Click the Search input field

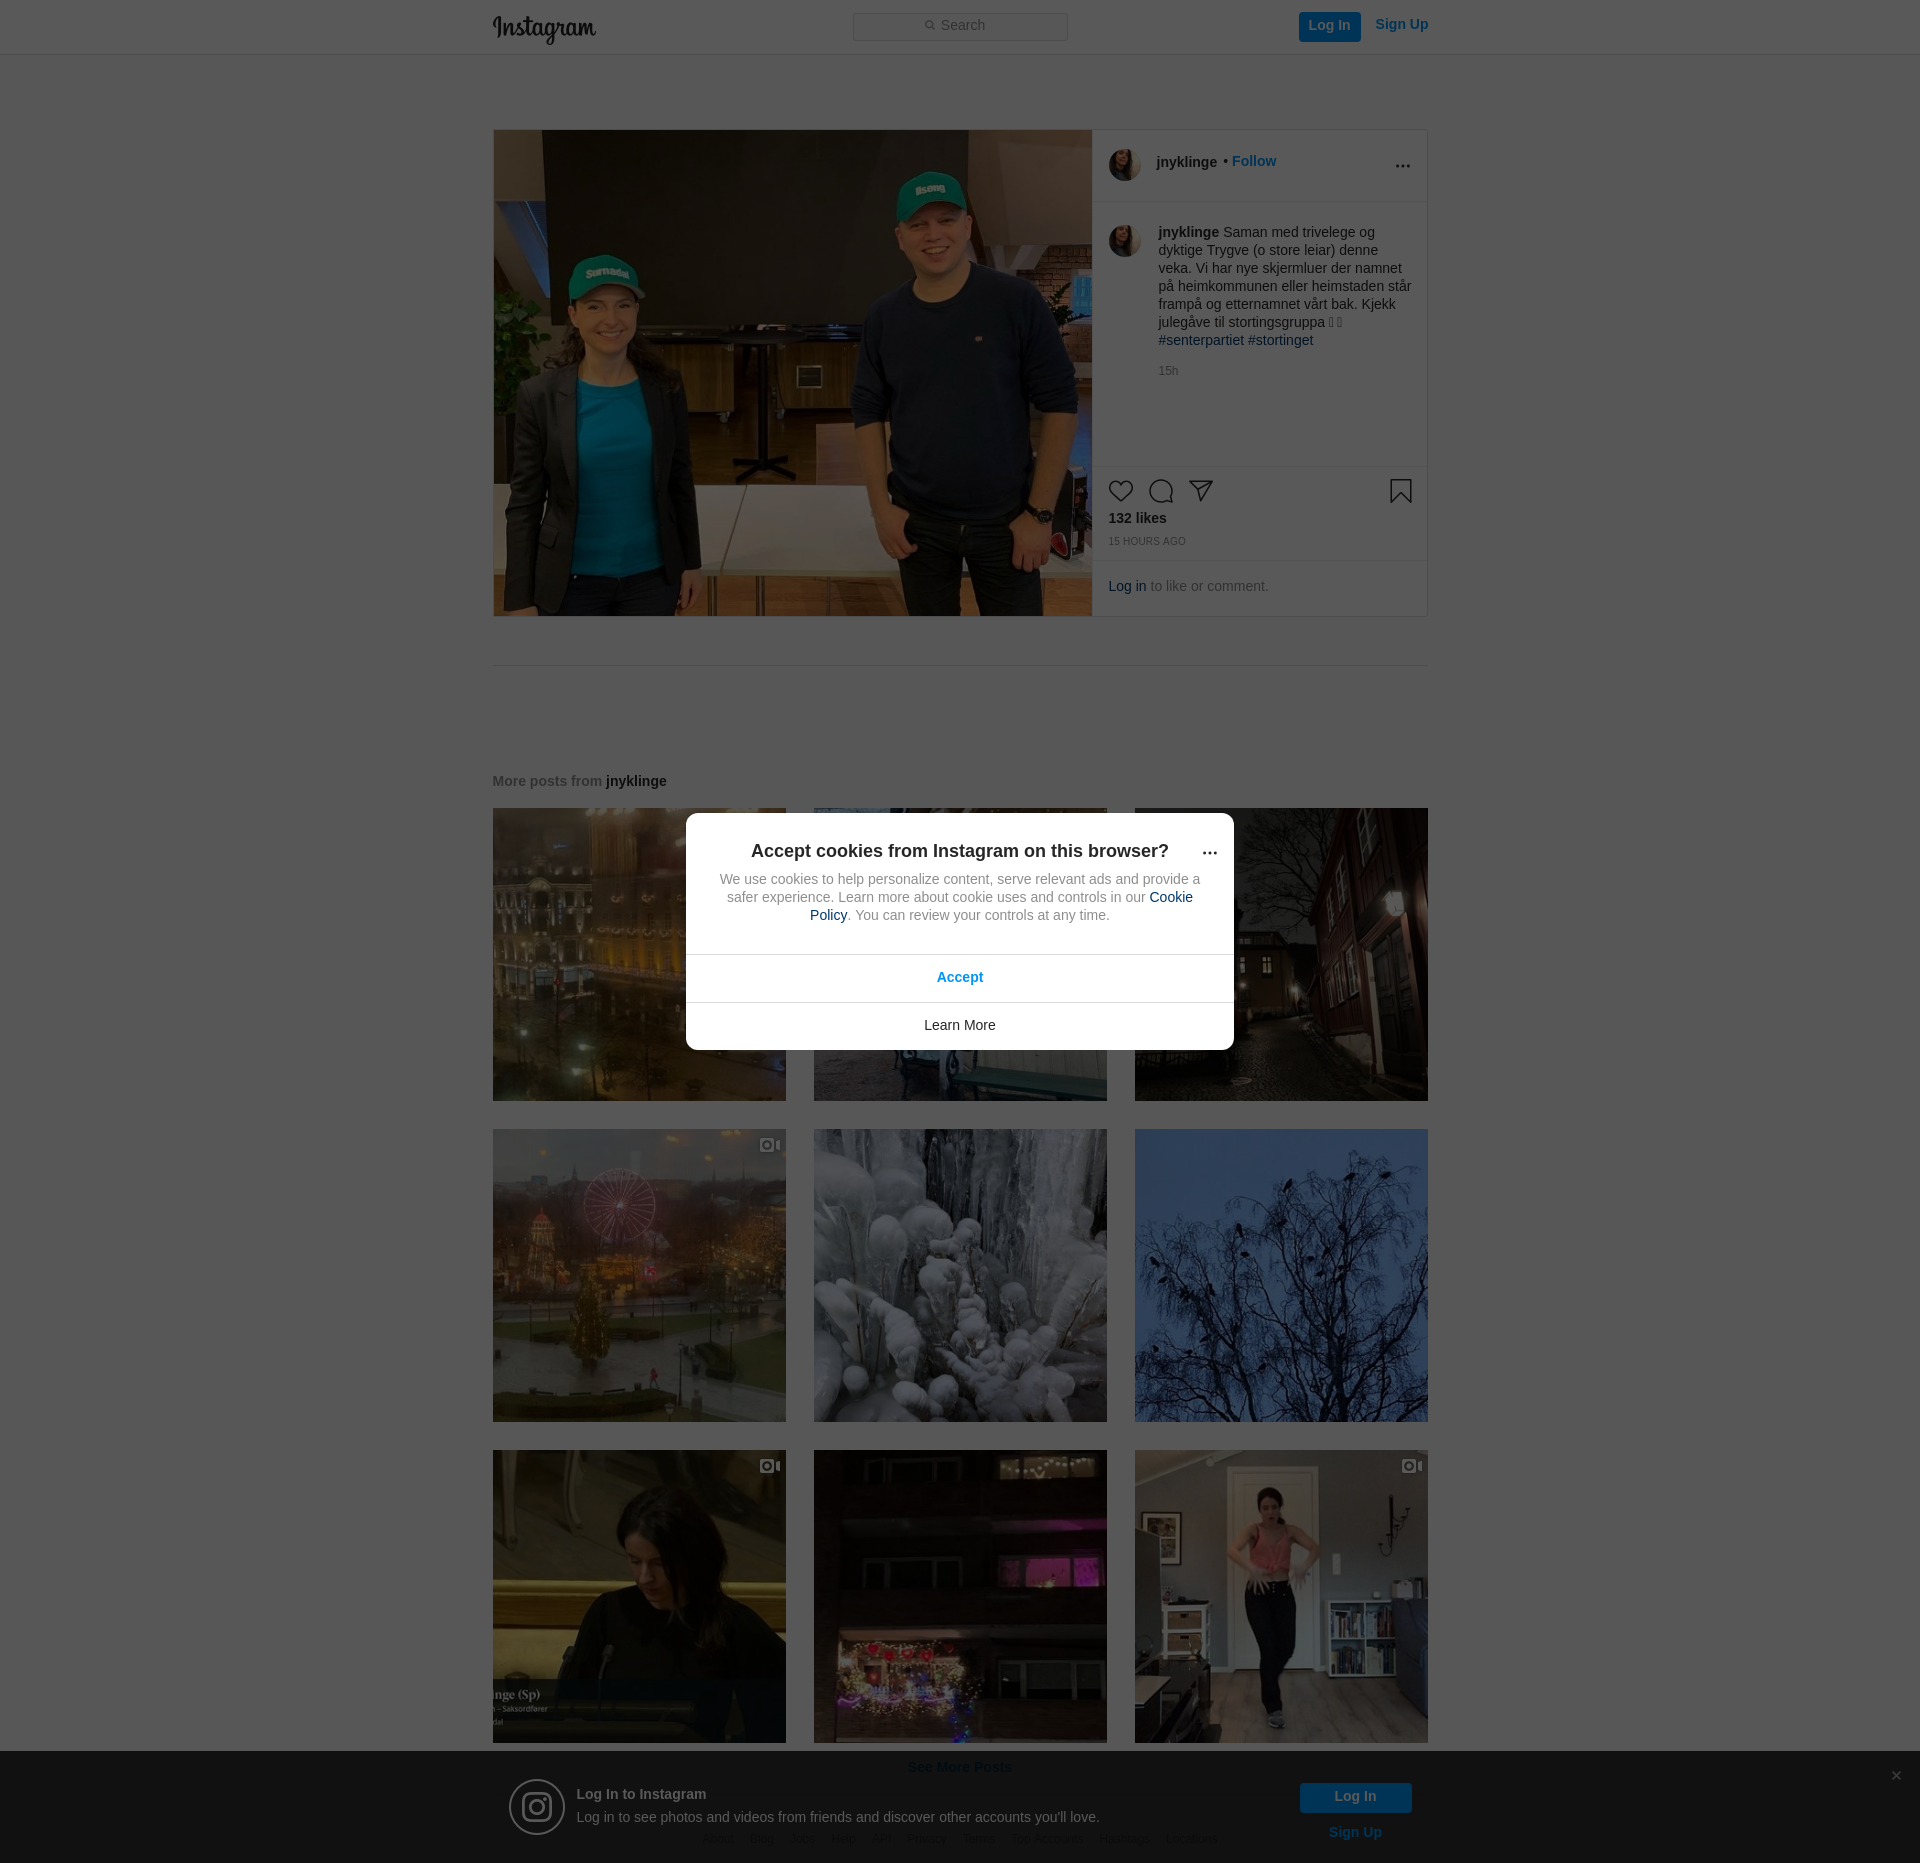960,26
